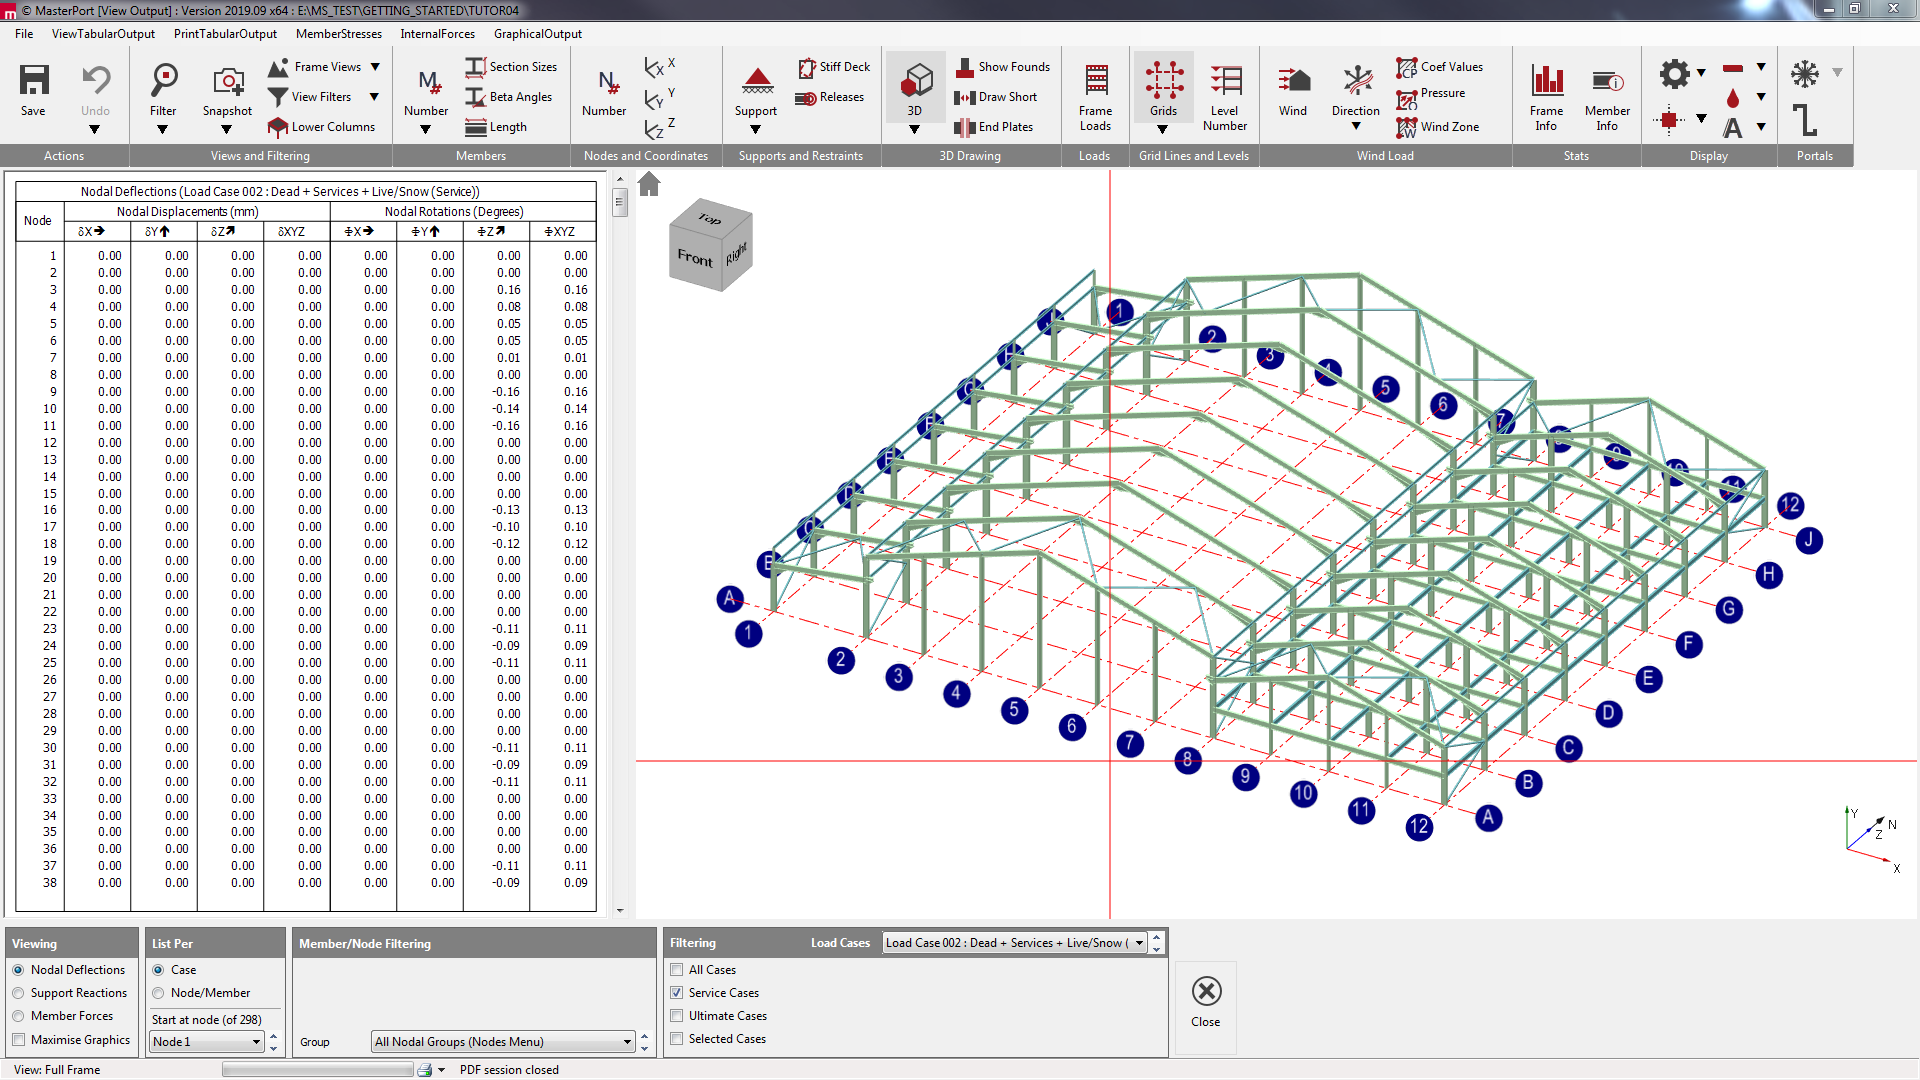This screenshot has height=1080, width=1920.
Task: Expand the Load Cases dropdown
Action: (x=1138, y=943)
